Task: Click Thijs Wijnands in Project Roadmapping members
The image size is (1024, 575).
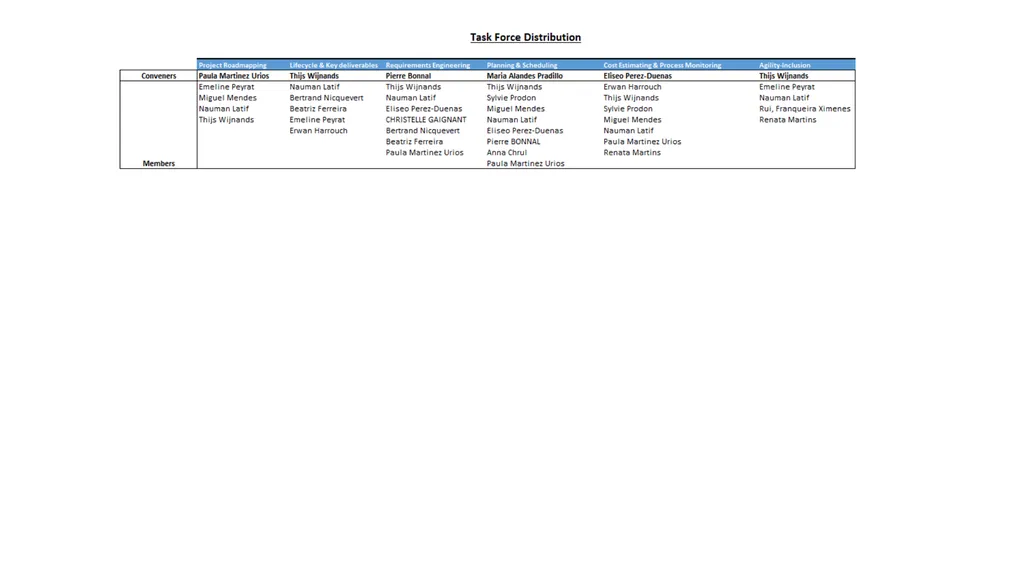Action: [x=227, y=120]
